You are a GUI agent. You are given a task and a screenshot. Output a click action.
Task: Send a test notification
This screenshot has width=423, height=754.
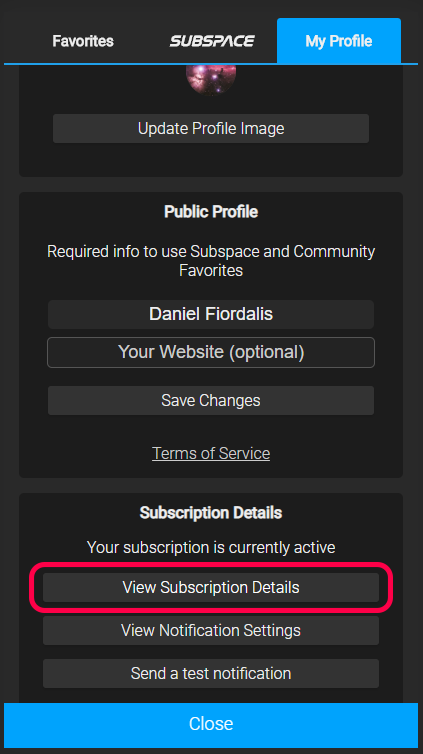[x=211, y=673]
